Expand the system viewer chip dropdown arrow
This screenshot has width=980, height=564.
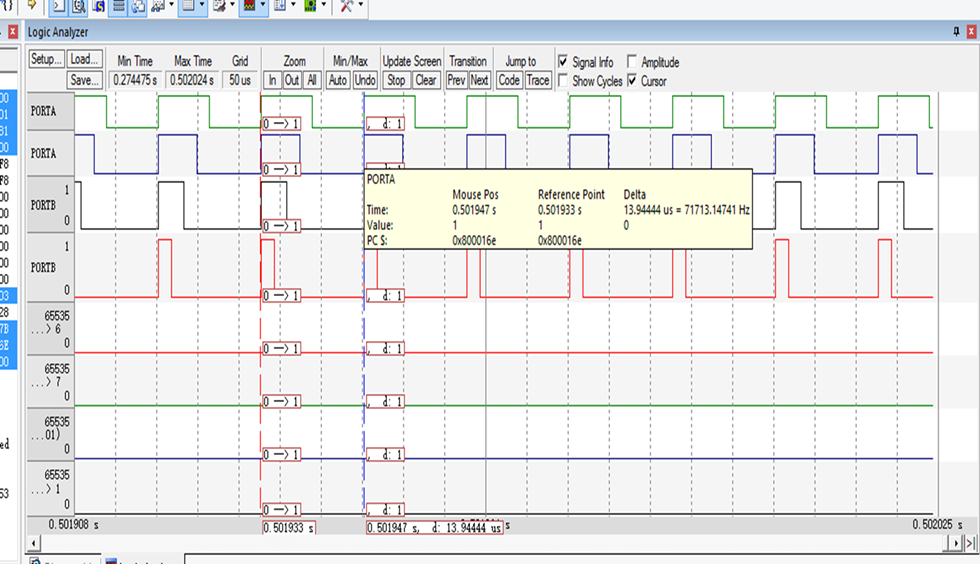click(324, 6)
